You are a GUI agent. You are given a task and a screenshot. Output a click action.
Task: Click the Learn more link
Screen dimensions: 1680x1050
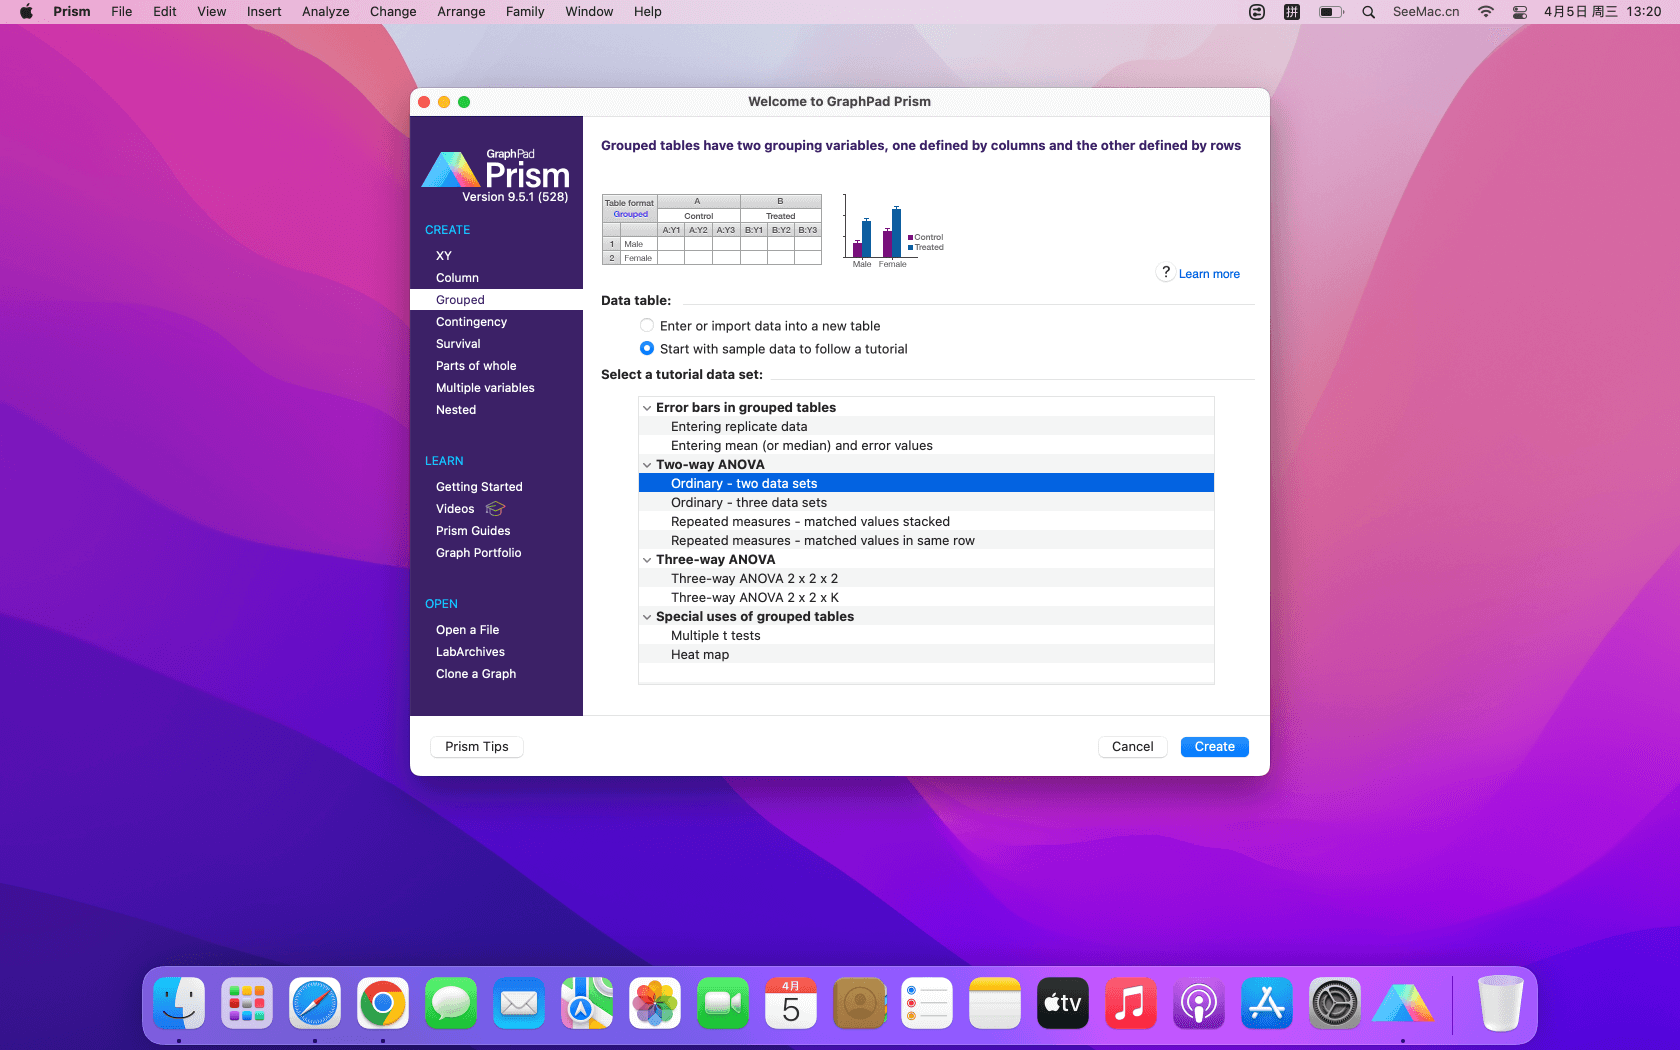coord(1208,274)
